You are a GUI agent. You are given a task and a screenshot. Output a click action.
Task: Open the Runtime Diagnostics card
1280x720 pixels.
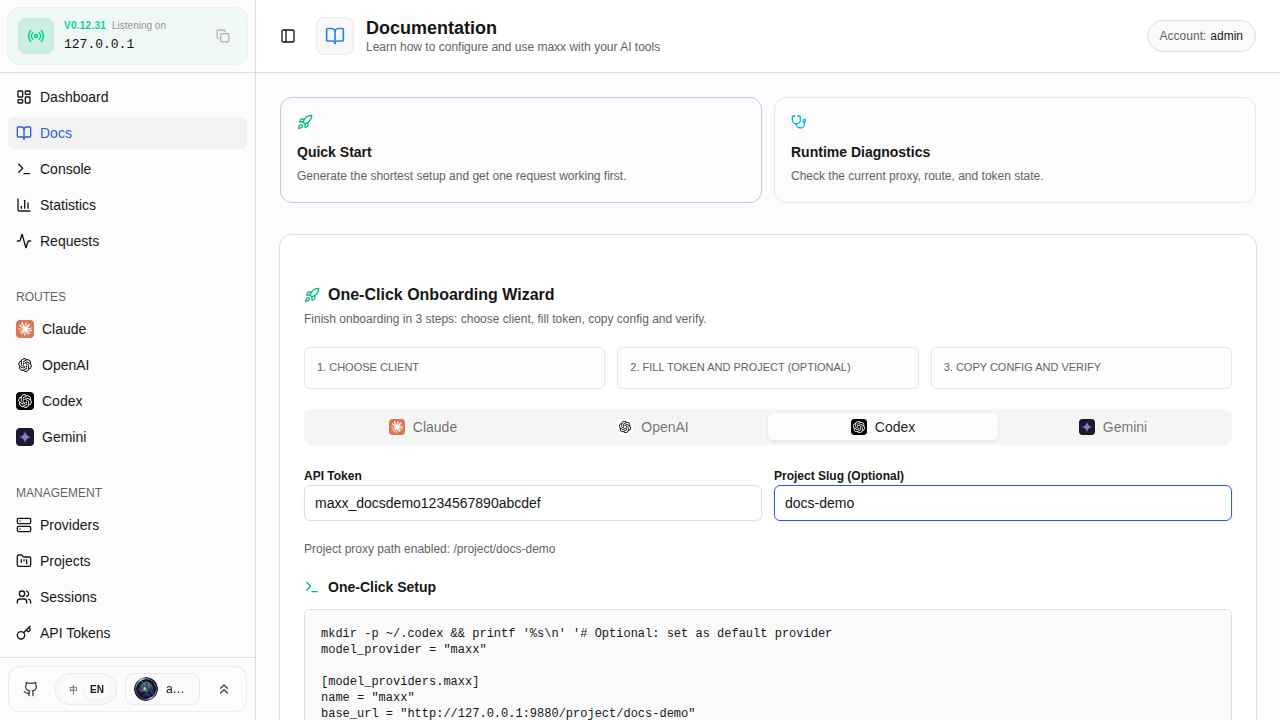(1014, 150)
